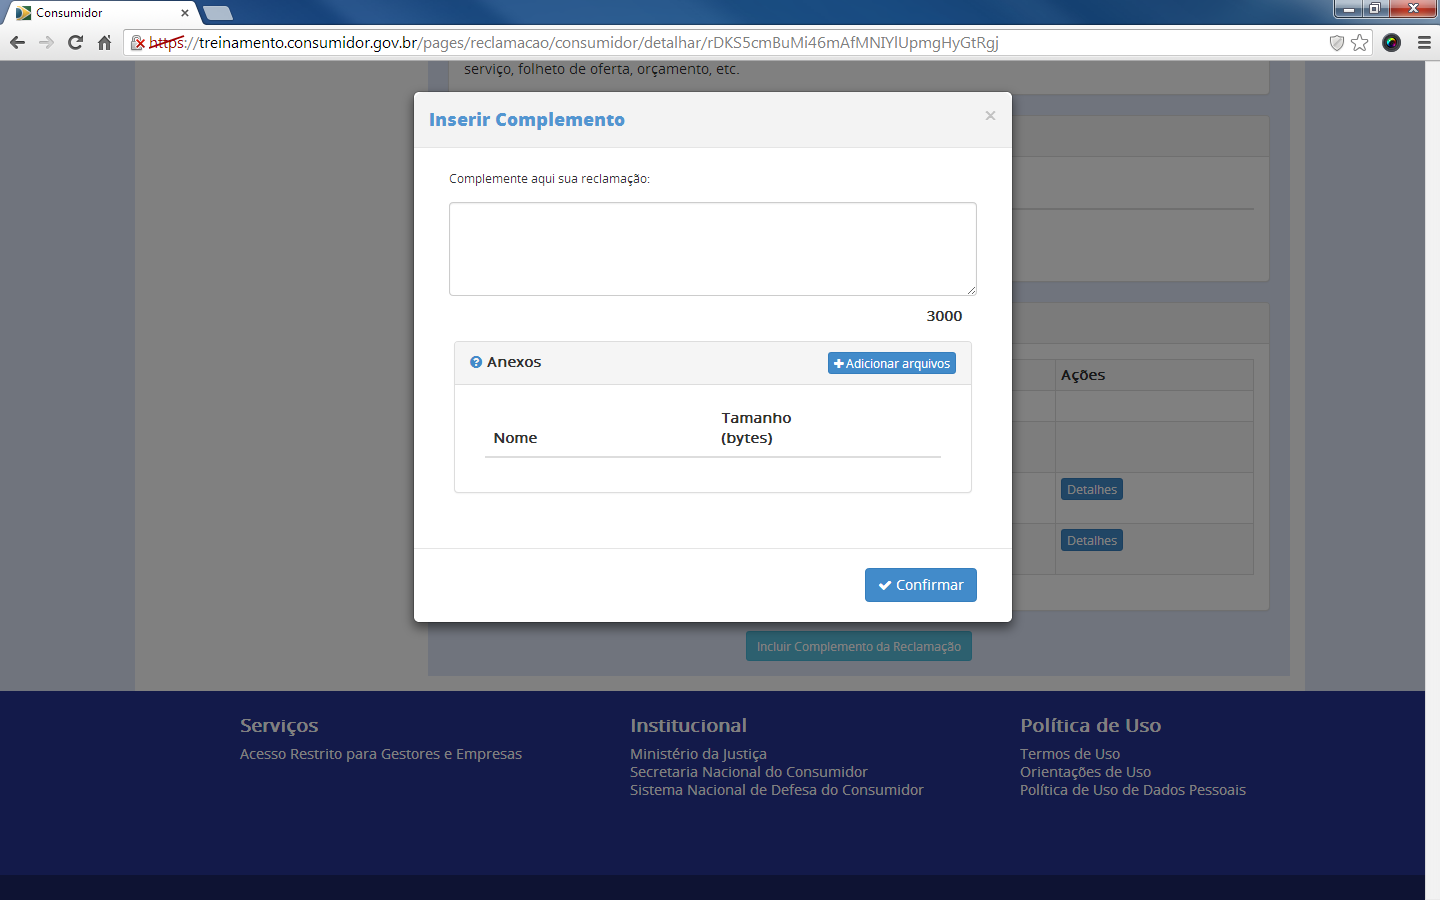Click the browser back arrow
This screenshot has height=900, width=1440.
(x=17, y=42)
